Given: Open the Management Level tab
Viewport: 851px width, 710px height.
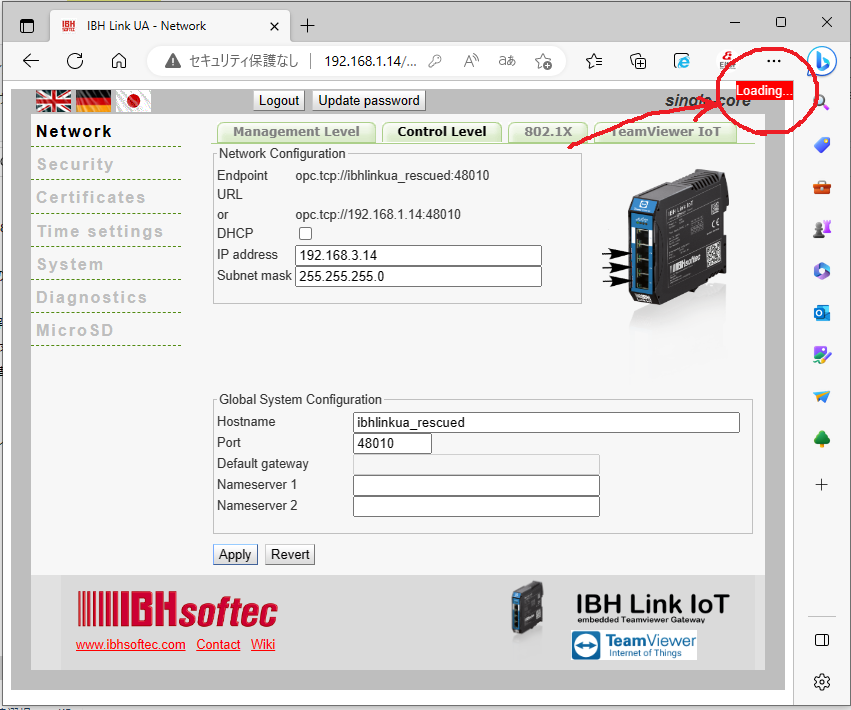Looking at the screenshot, I should [296, 132].
